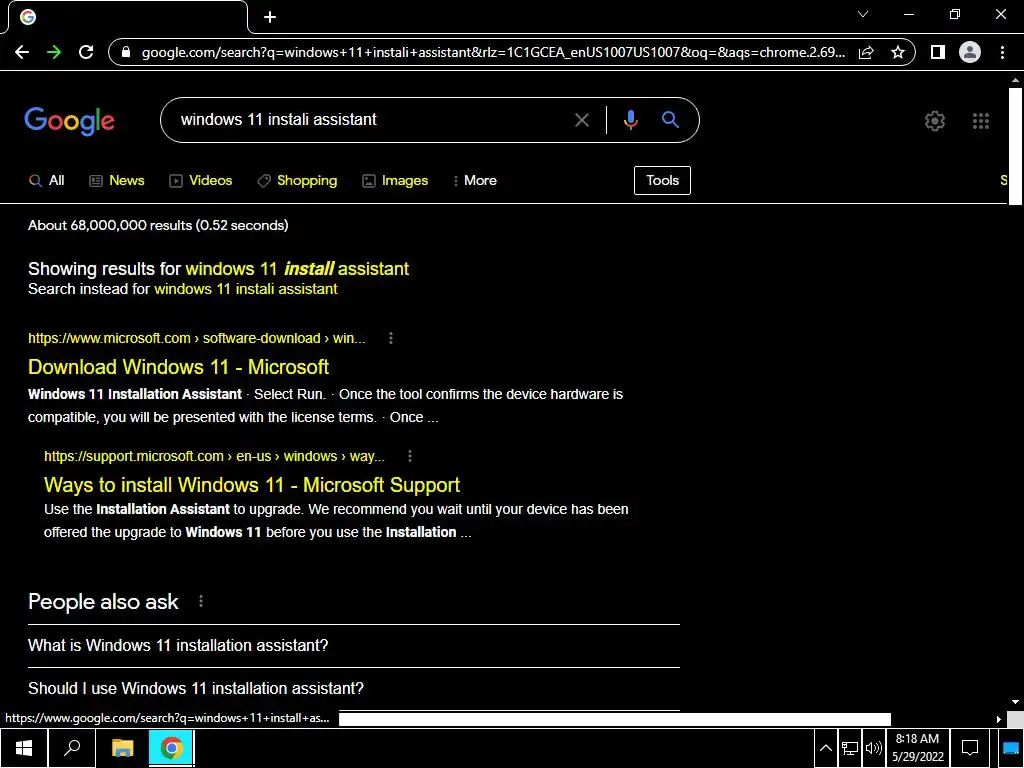Switch to the News tab
Image resolution: width=1024 pixels, height=768 pixels.
(117, 181)
